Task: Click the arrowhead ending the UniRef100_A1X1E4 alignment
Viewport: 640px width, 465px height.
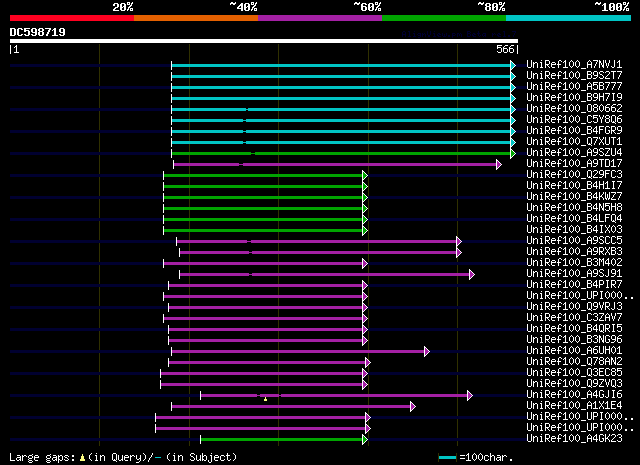Action: click(413, 407)
